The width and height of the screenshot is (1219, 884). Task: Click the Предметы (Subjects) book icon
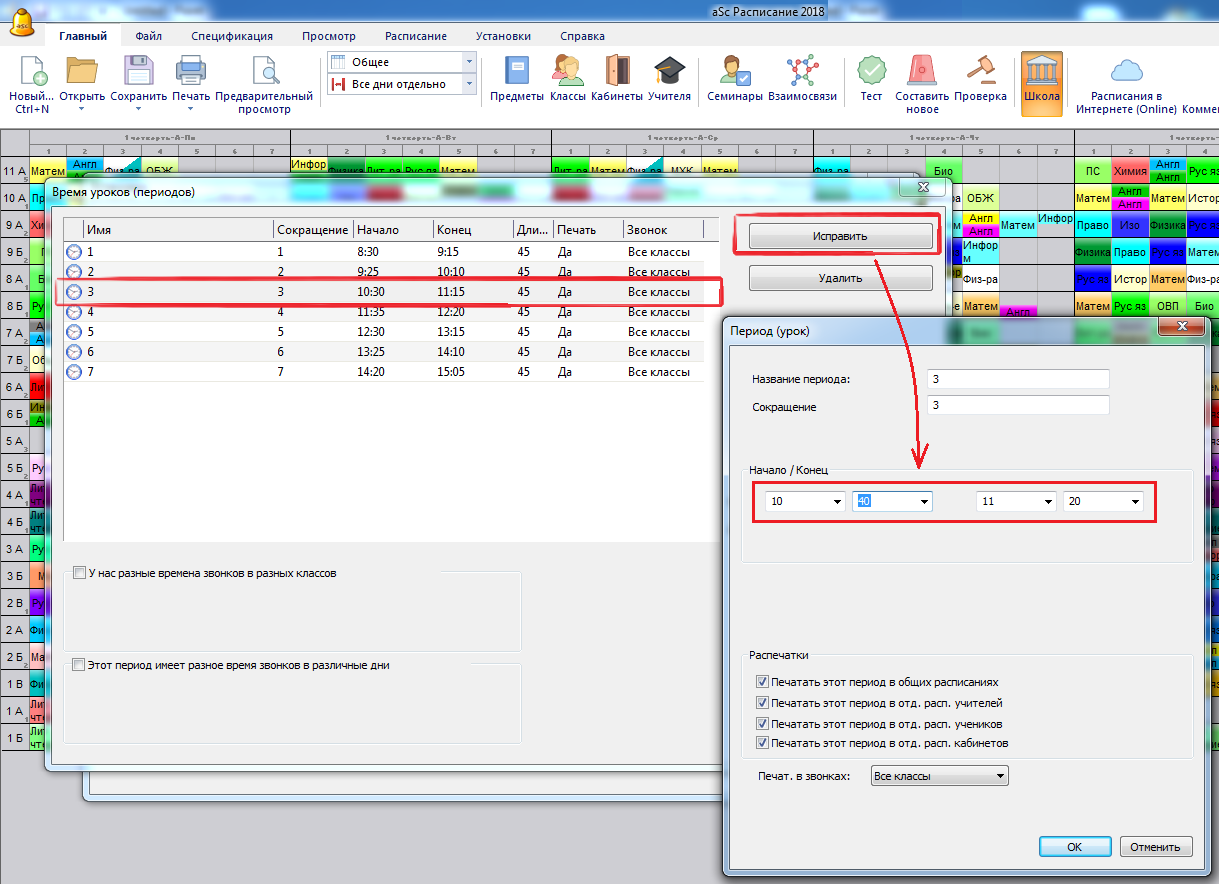coord(516,72)
